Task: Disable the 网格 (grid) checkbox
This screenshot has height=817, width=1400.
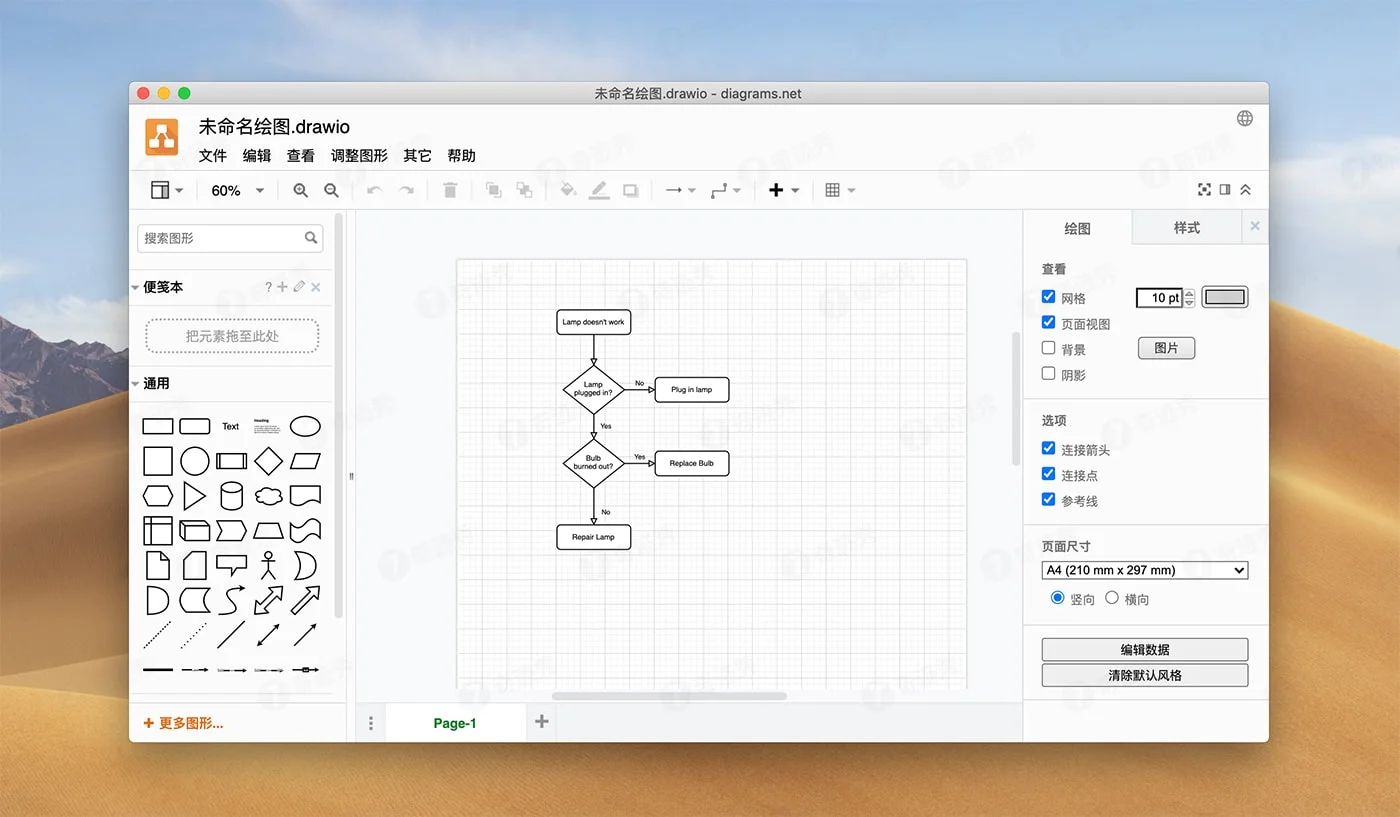Action: 1048,297
